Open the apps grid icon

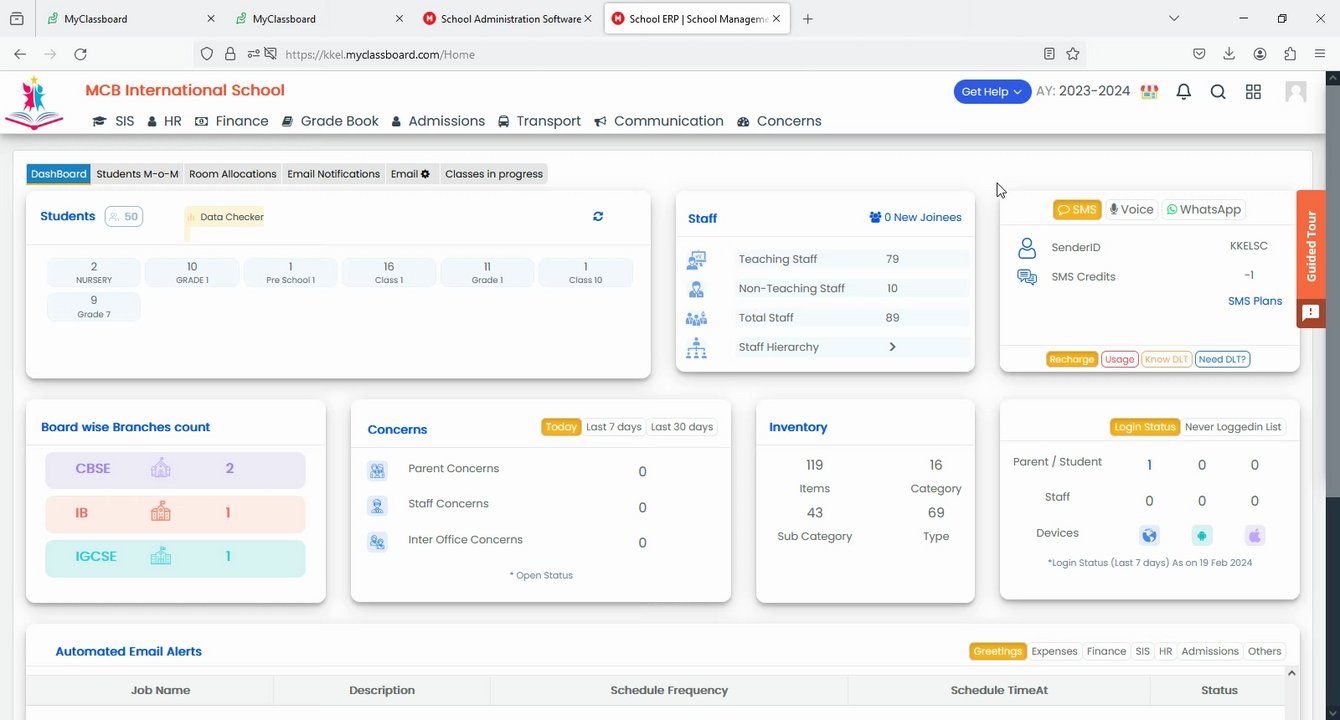pyautogui.click(x=1253, y=92)
